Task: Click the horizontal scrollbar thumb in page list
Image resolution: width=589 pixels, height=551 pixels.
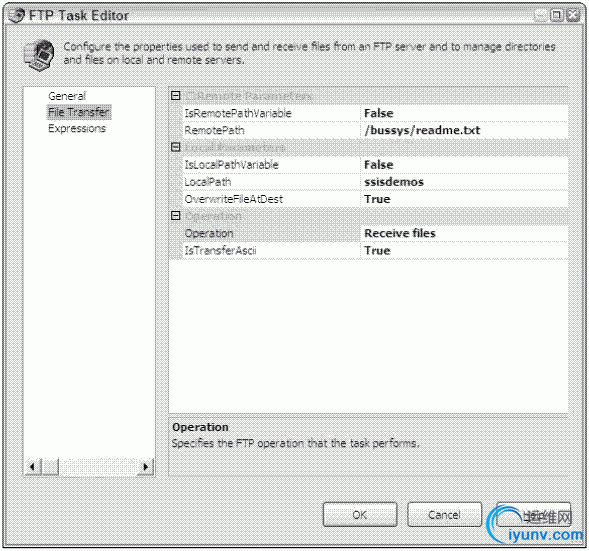Action: 50,467
